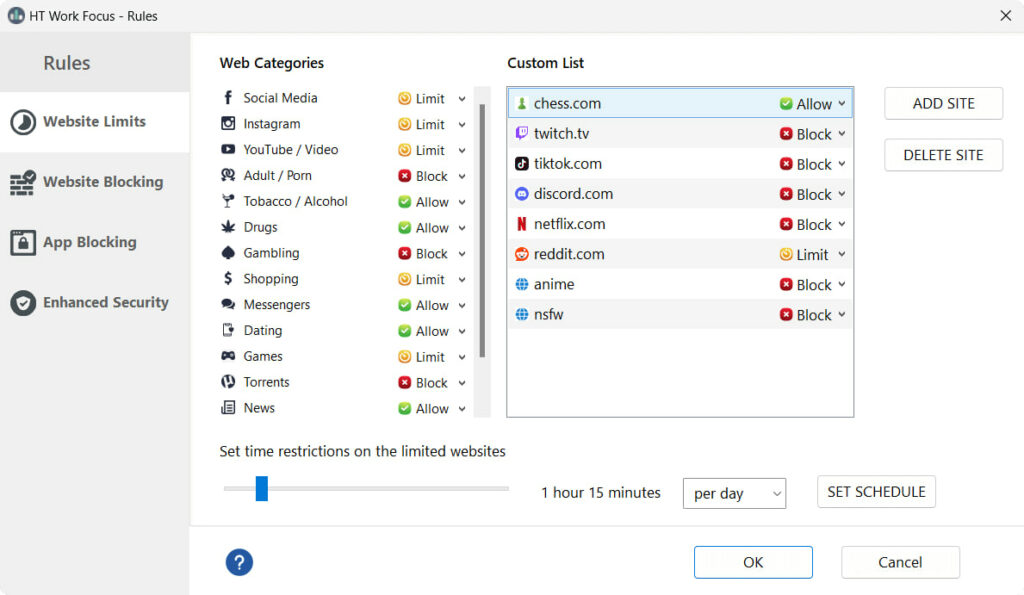This screenshot has height=595, width=1024.
Task: Open the chess.com Allow dropdown
Action: pyautogui.click(x=812, y=104)
